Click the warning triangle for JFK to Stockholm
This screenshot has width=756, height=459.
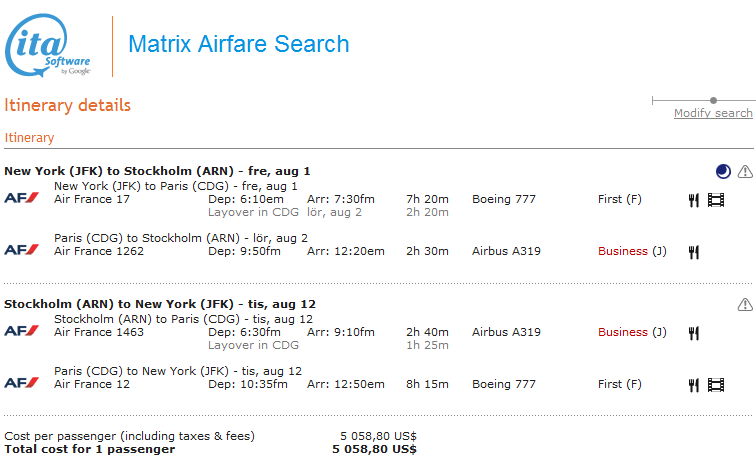click(x=745, y=172)
